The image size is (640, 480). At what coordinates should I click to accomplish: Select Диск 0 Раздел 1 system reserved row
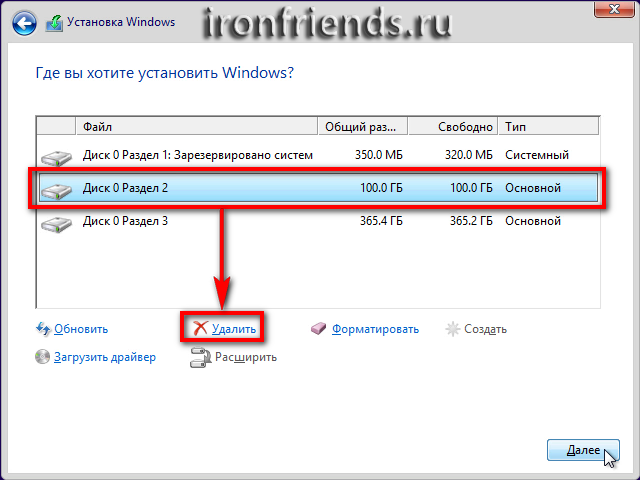tap(198, 155)
